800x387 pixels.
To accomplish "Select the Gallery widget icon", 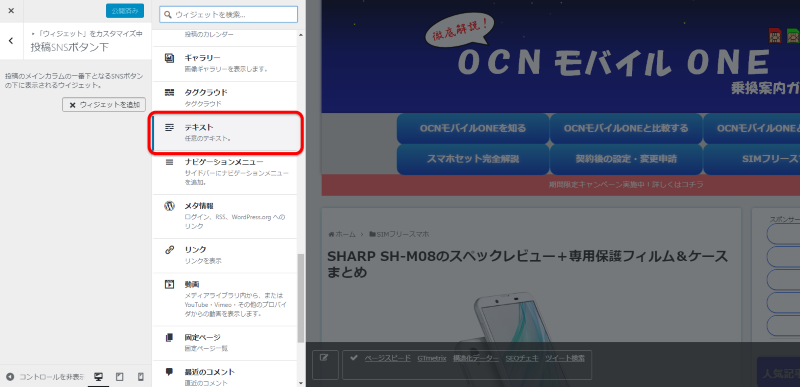I will (x=169, y=58).
